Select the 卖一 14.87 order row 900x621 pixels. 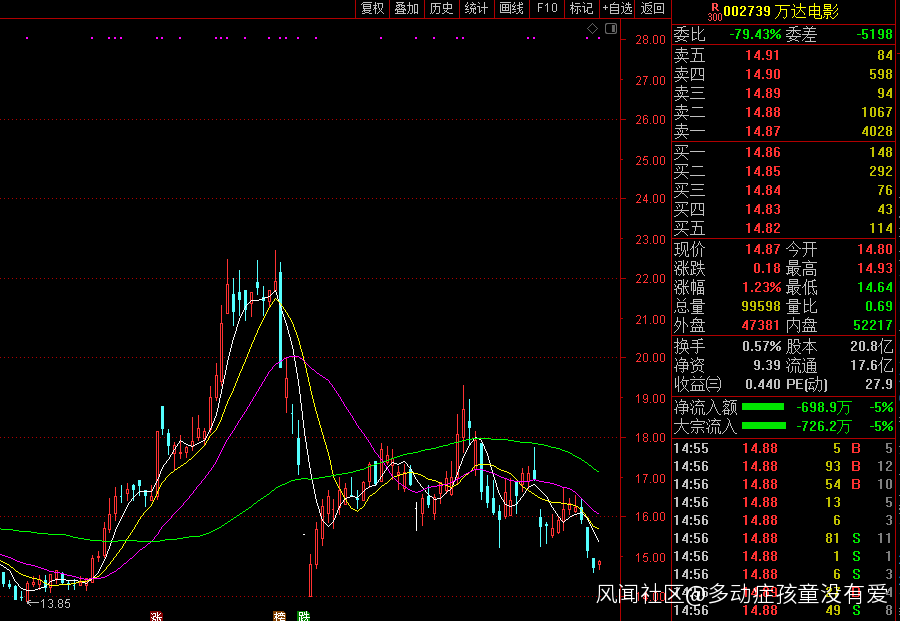pos(783,131)
